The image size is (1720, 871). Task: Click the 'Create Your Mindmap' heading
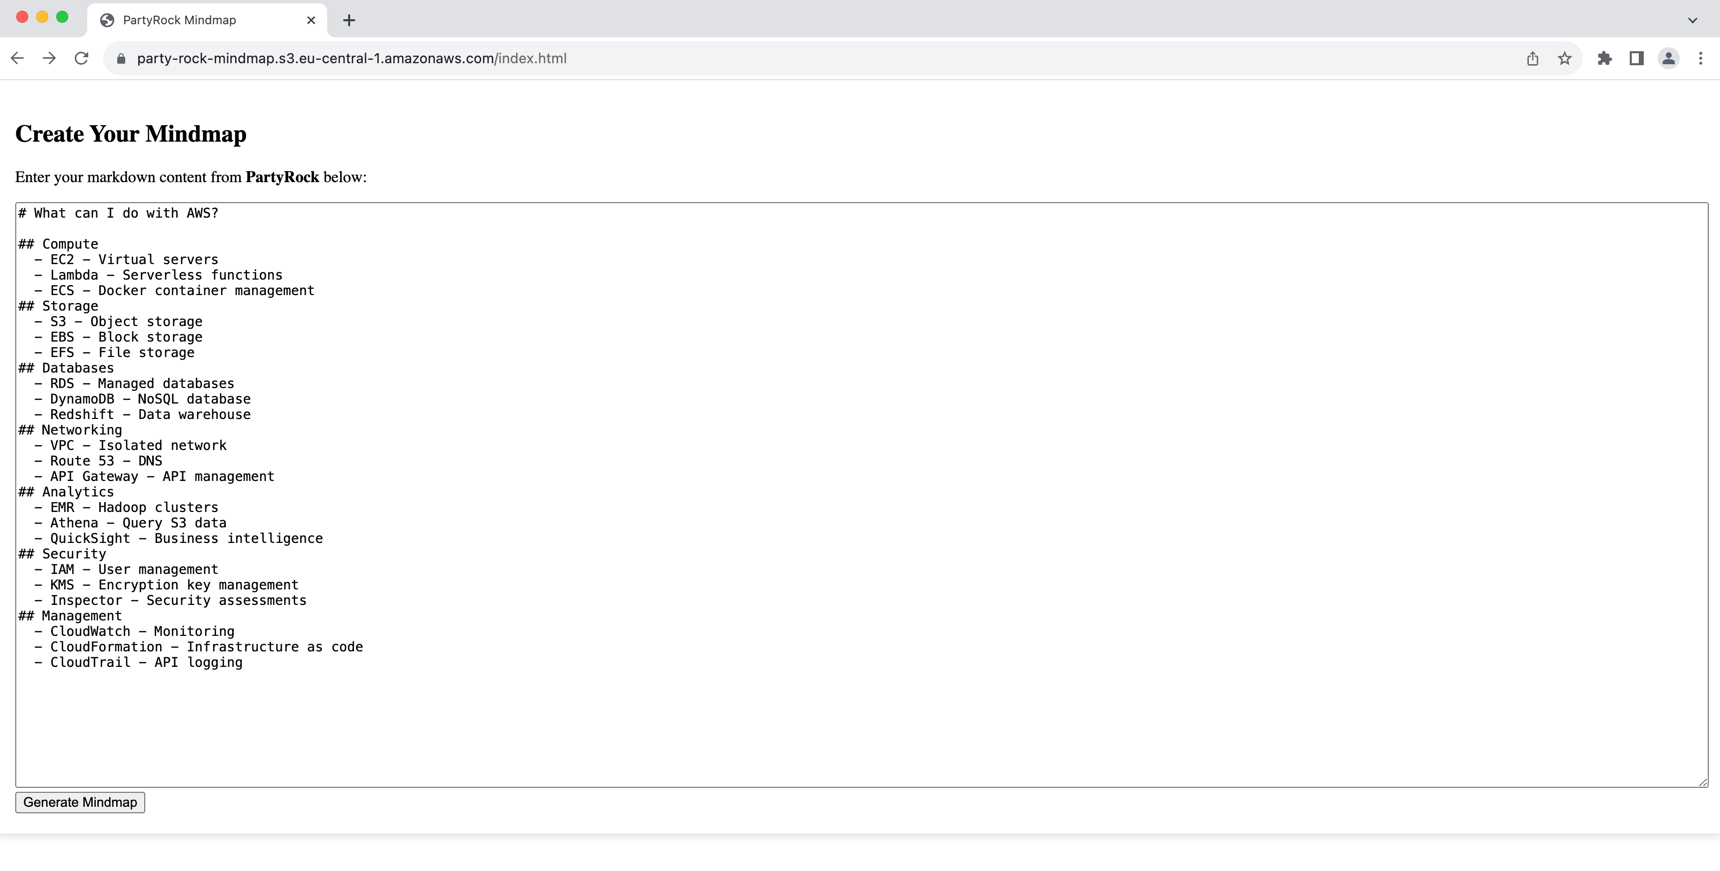(x=131, y=134)
